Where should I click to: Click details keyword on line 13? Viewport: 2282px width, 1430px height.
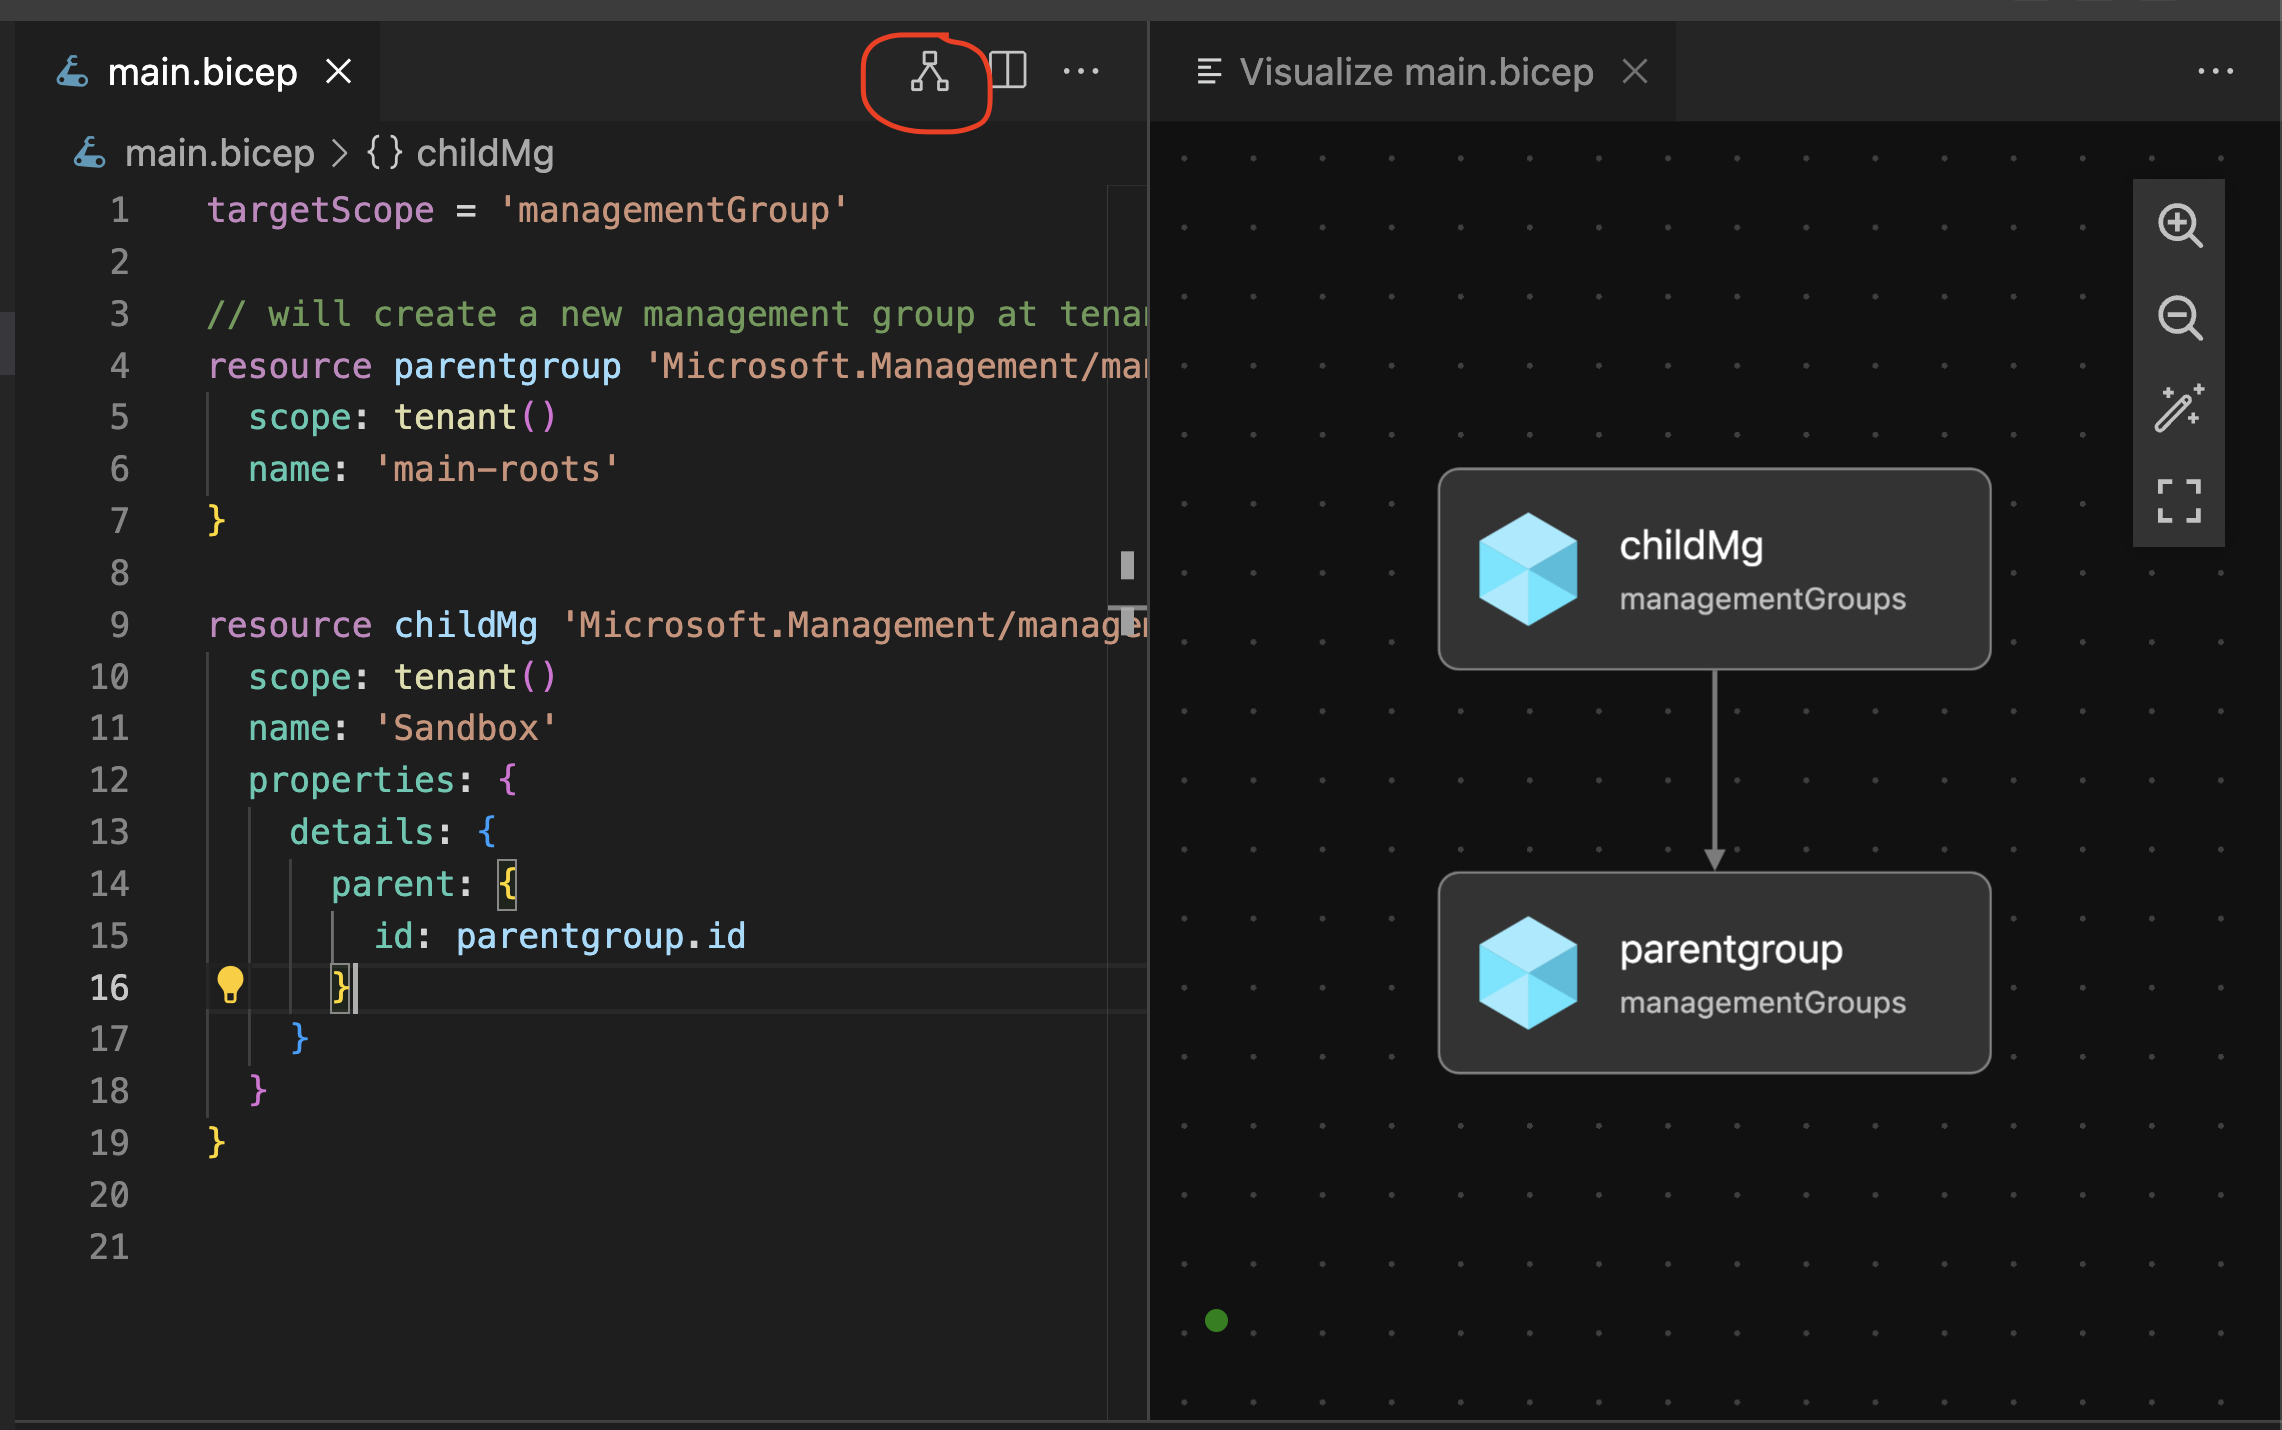[362, 832]
